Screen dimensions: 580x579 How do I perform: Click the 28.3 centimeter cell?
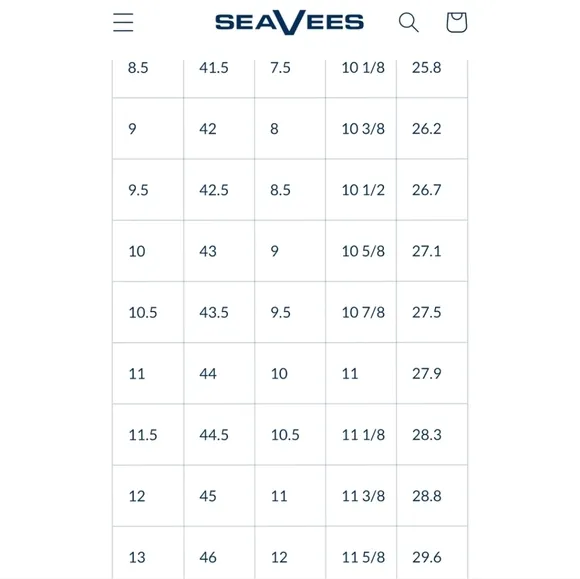(x=432, y=435)
